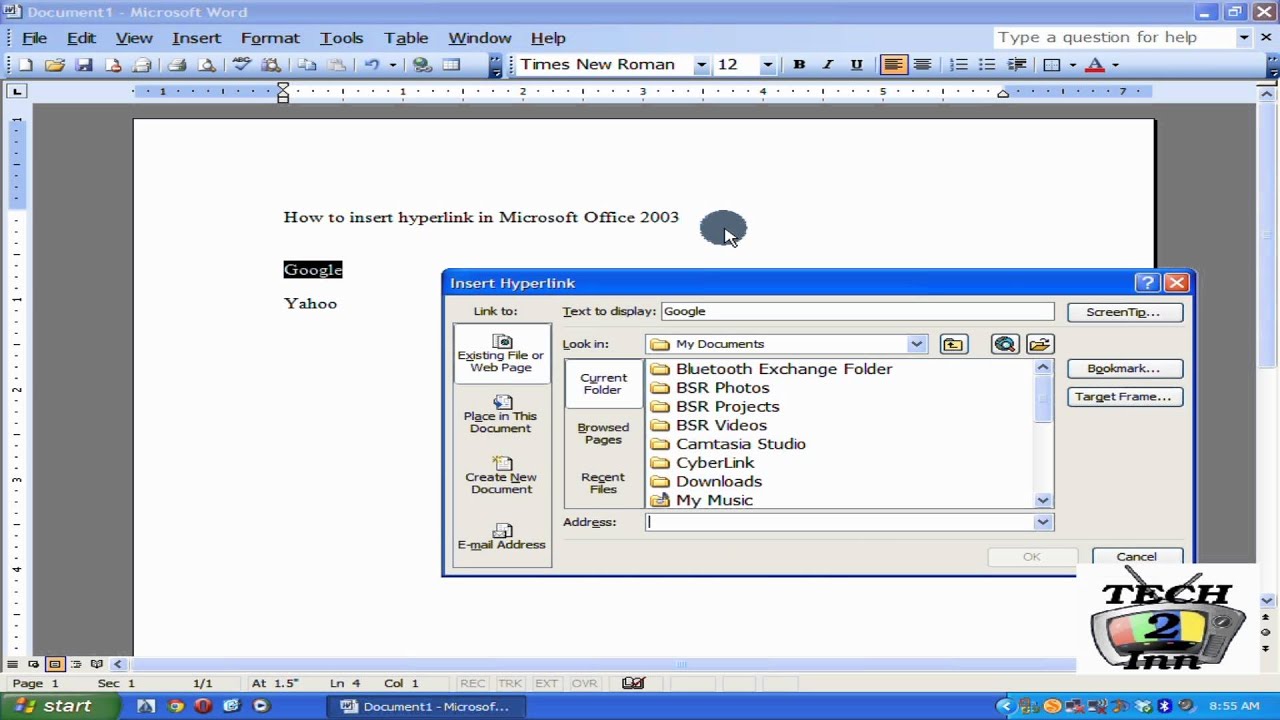Expand the Look in dropdown

pos(916,344)
